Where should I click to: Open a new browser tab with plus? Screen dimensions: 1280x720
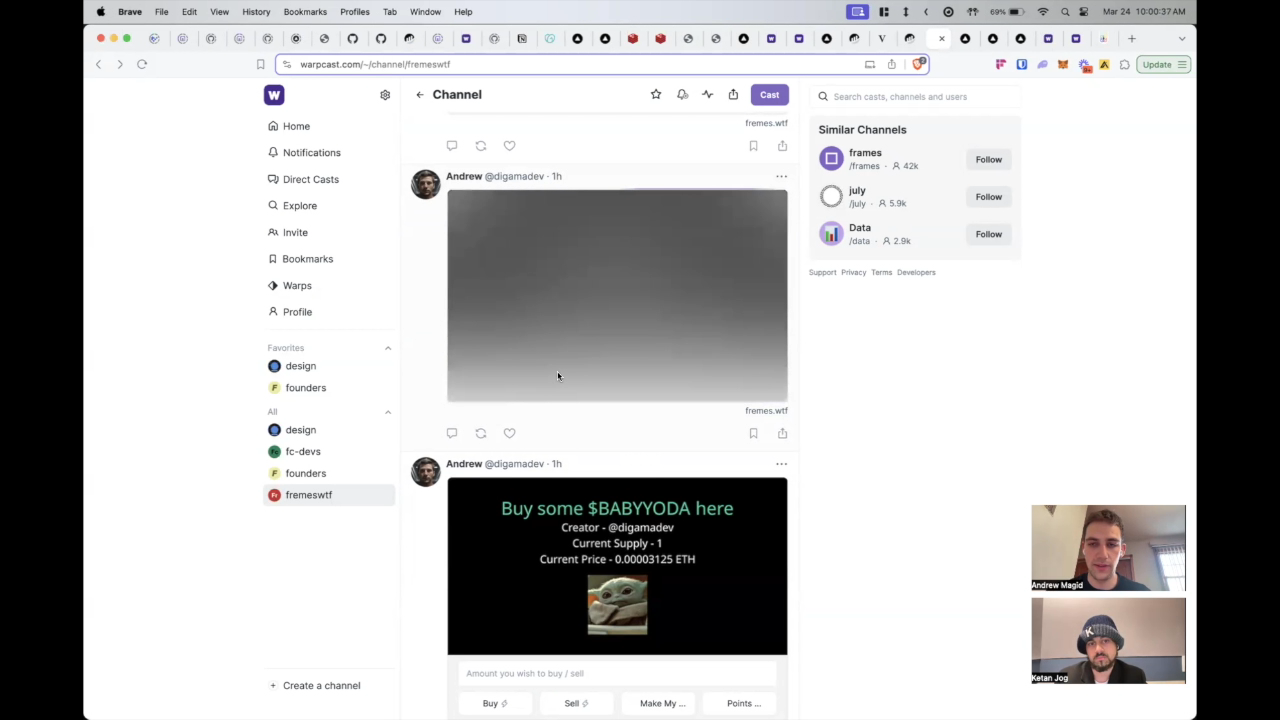pyautogui.click(x=1131, y=39)
